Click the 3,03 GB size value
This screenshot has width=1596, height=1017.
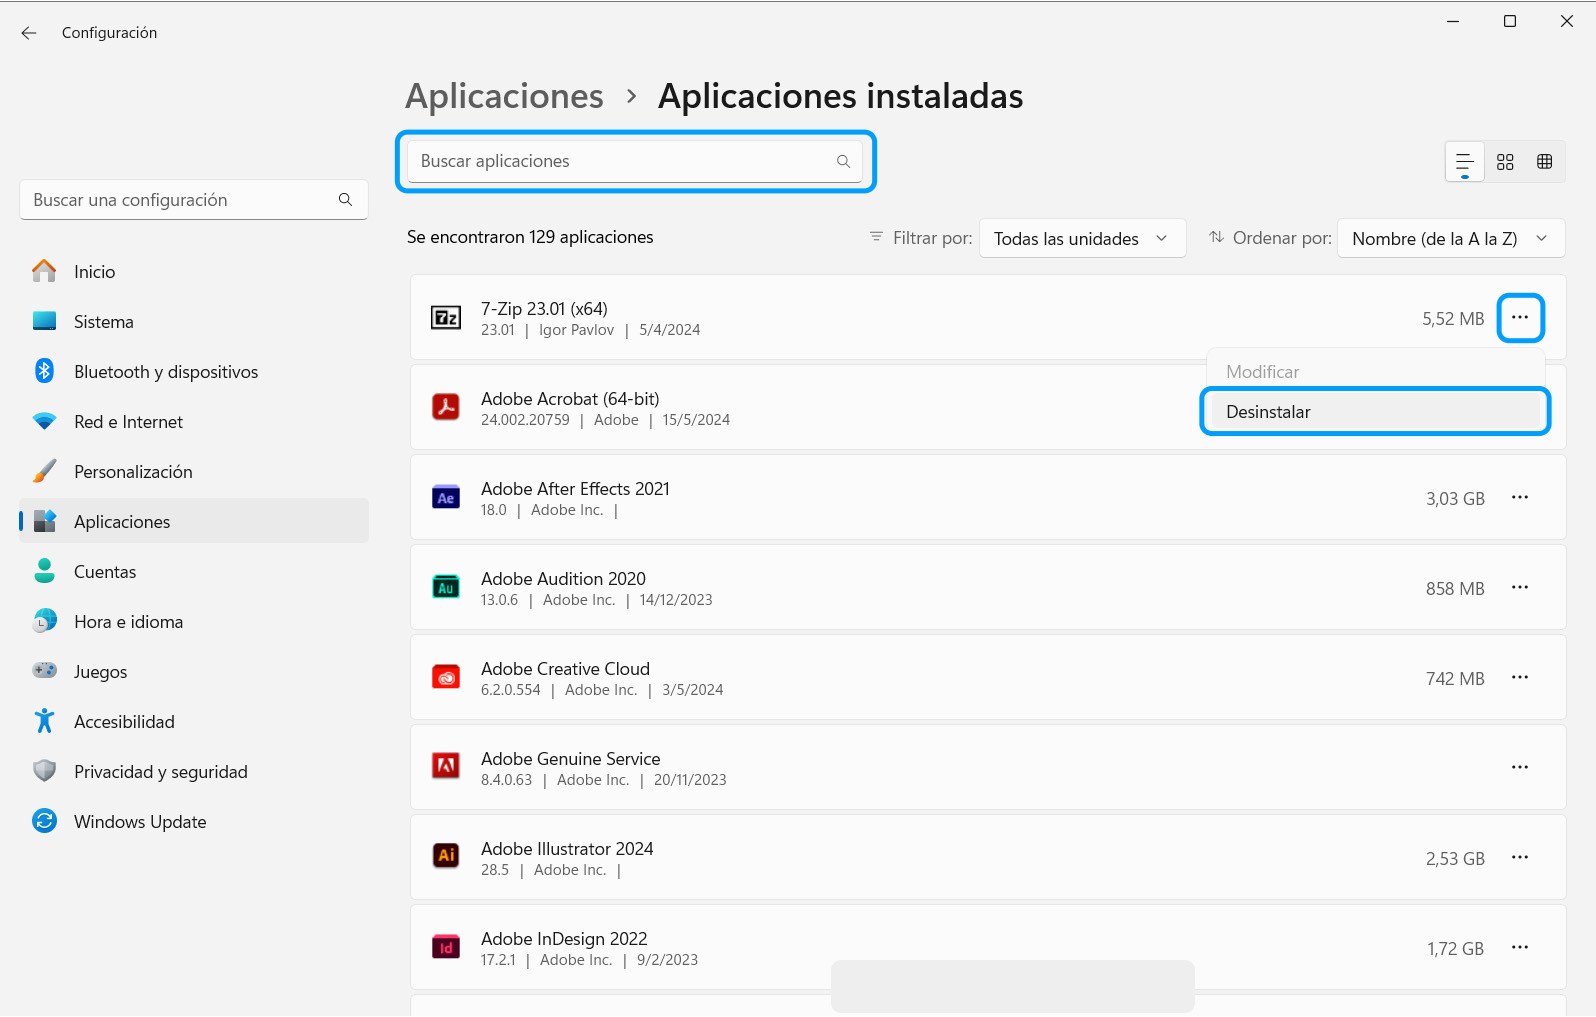tap(1455, 499)
